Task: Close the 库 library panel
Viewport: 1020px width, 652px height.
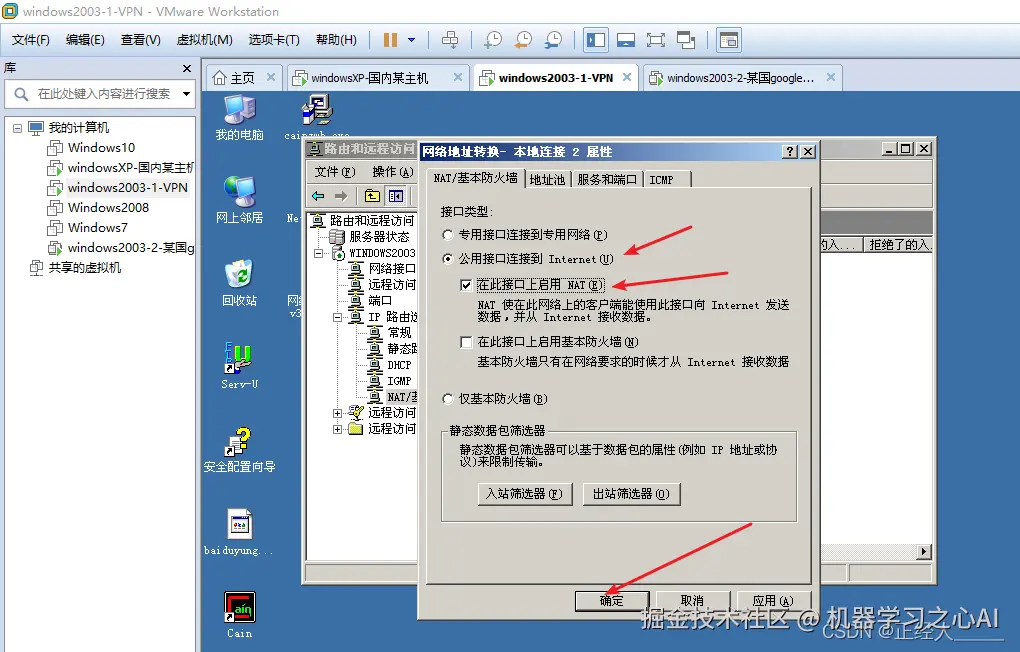Action: point(187,68)
